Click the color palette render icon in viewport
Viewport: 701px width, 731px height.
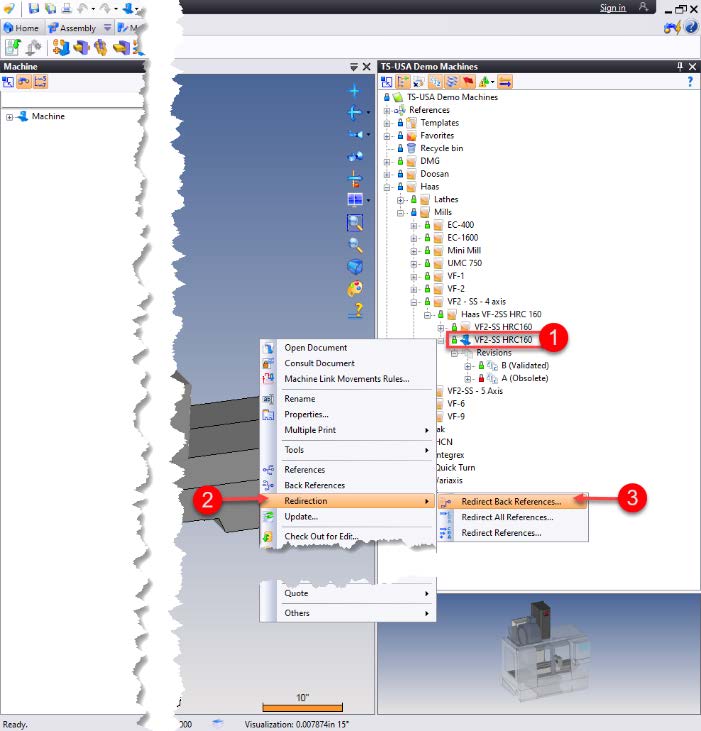tap(355, 288)
